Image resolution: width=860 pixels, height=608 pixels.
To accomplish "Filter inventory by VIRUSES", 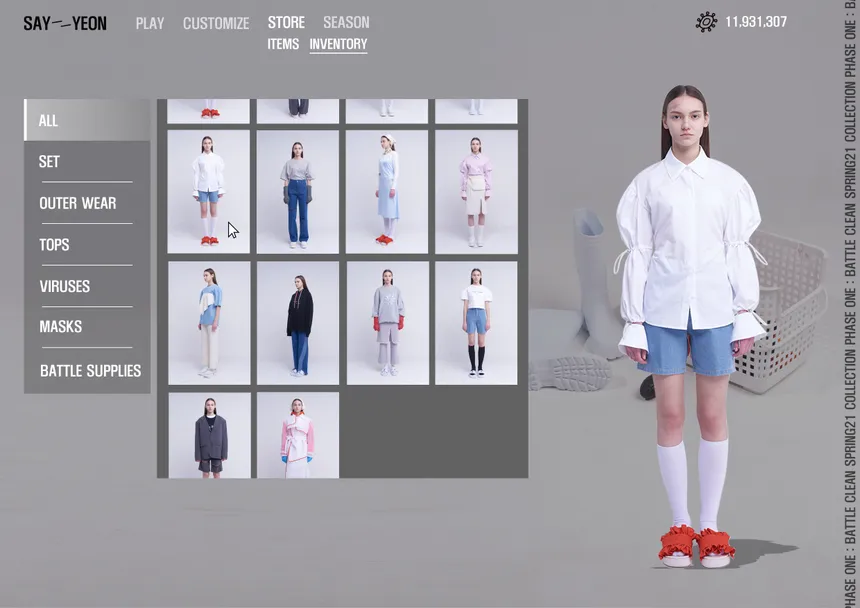I will [87, 286].
